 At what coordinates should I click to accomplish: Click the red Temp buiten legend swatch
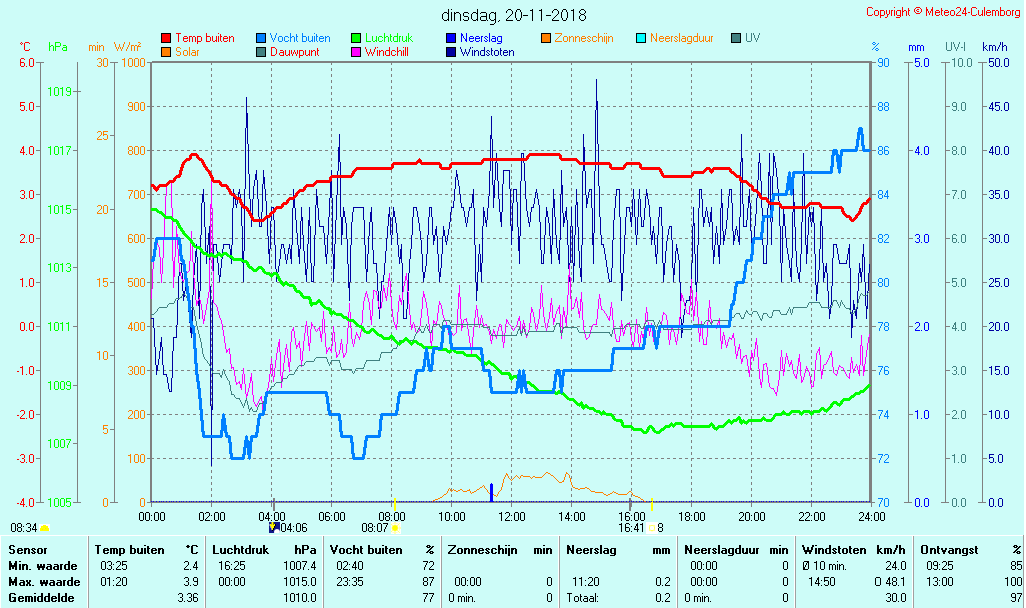tap(166, 38)
